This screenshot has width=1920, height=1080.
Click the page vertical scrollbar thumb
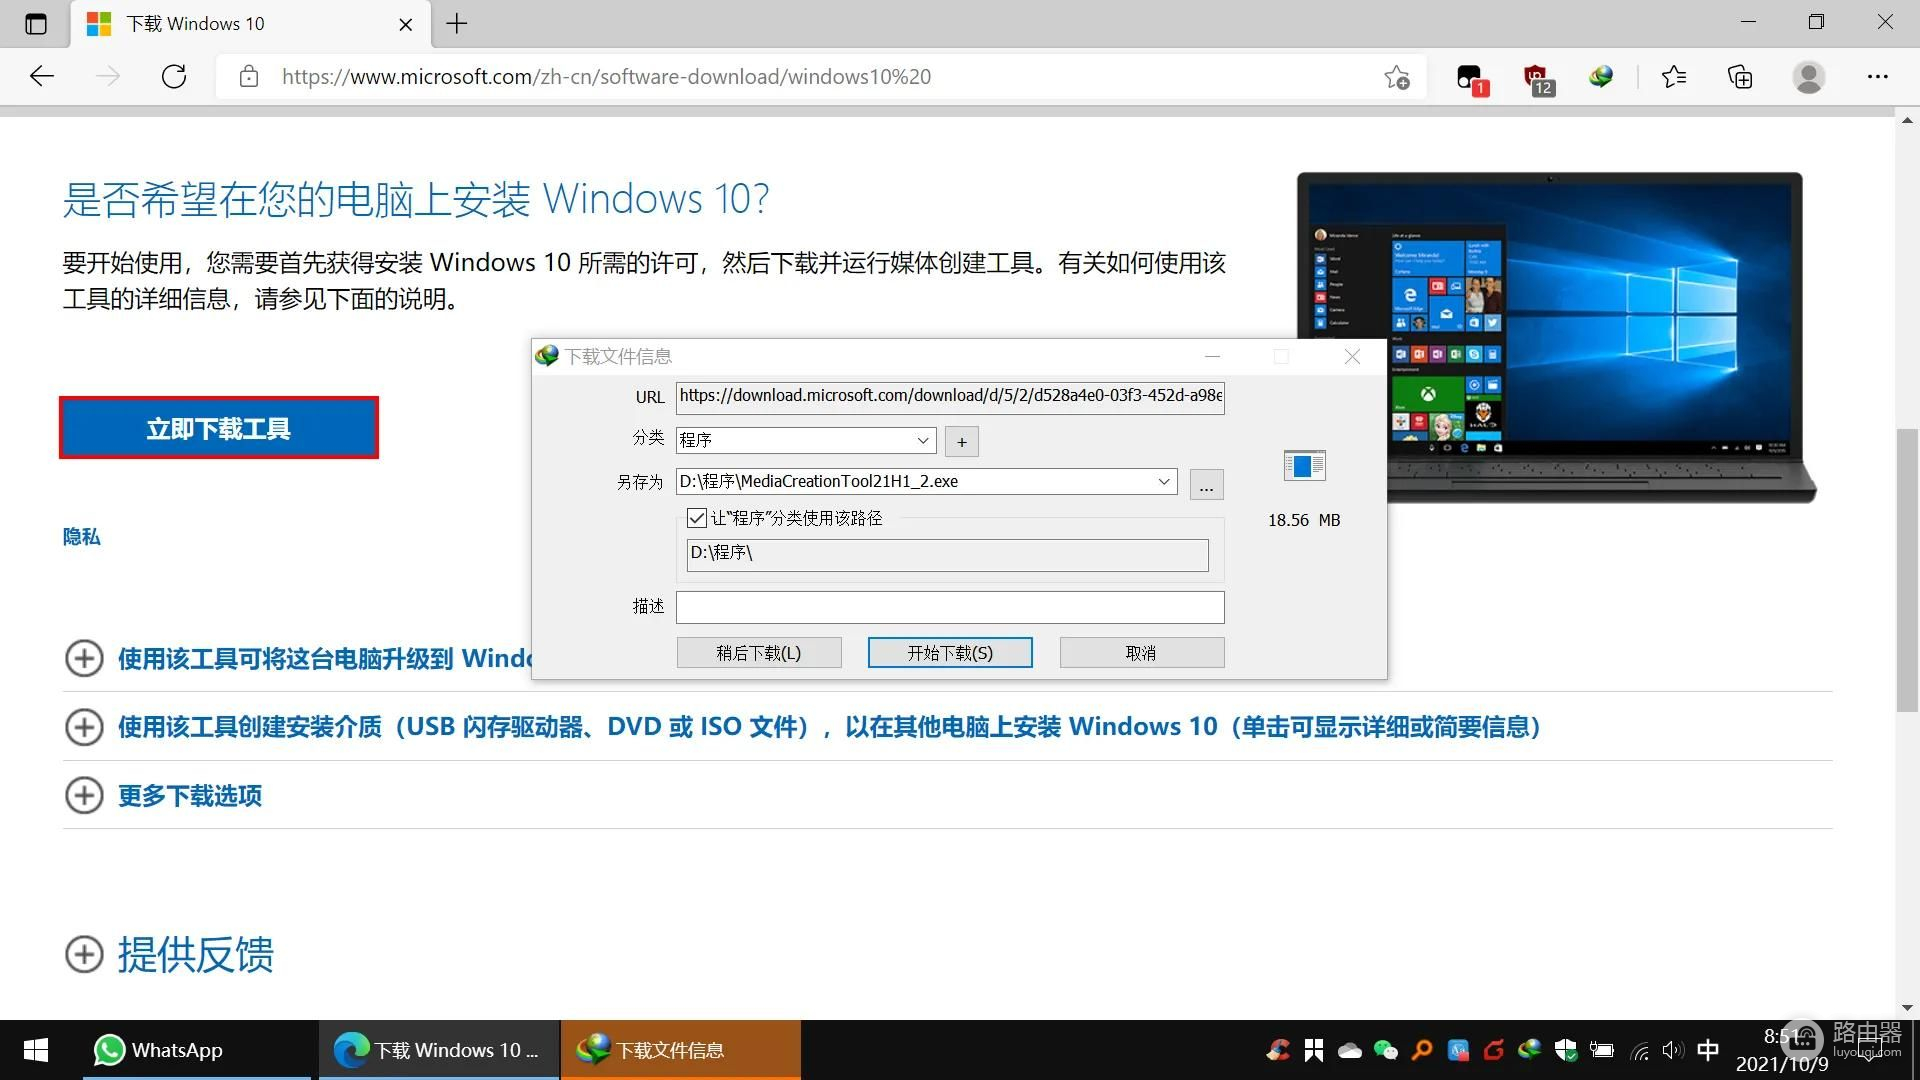1907,570
